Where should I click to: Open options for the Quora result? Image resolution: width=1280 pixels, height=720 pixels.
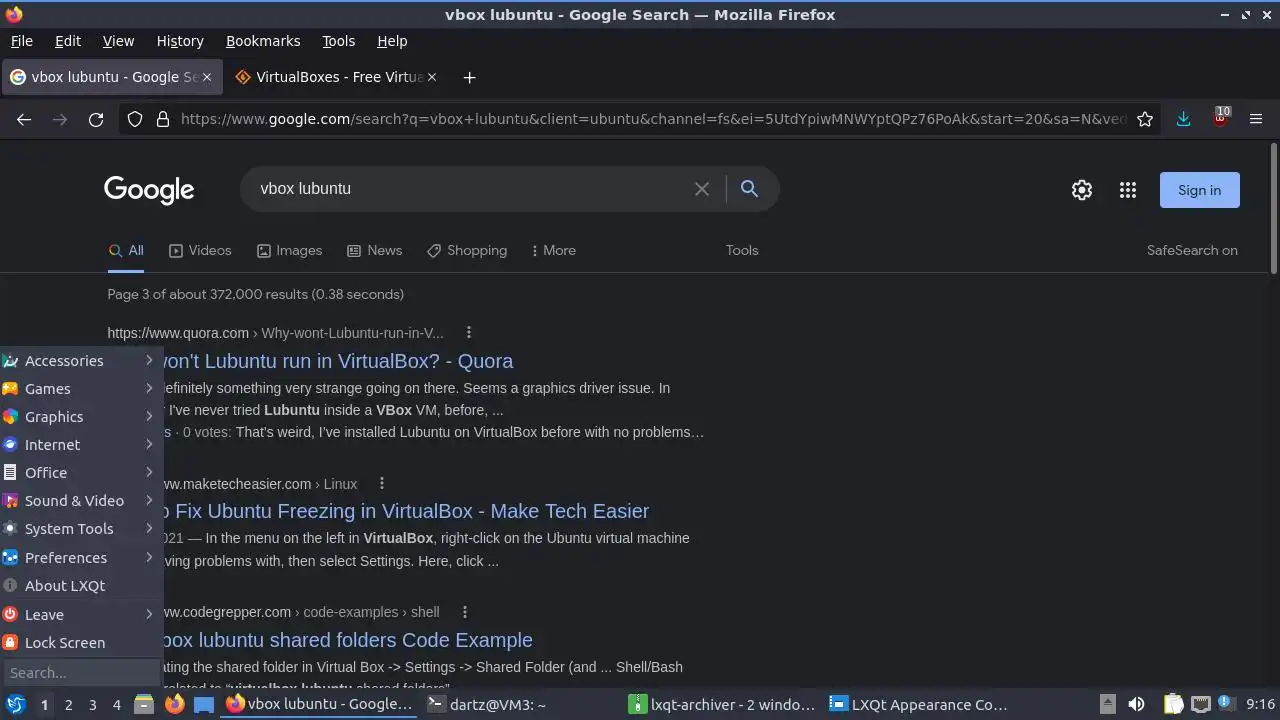(x=468, y=333)
